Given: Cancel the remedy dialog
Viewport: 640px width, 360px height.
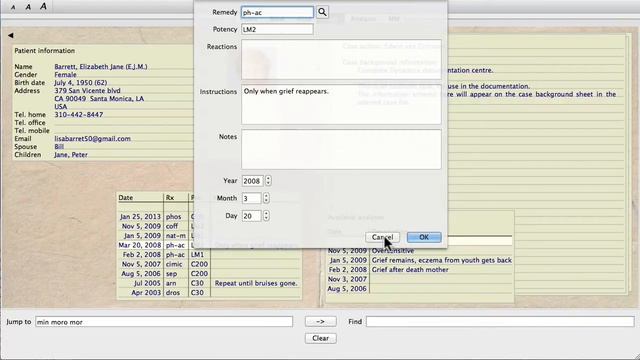Looking at the screenshot, I should [x=382, y=237].
